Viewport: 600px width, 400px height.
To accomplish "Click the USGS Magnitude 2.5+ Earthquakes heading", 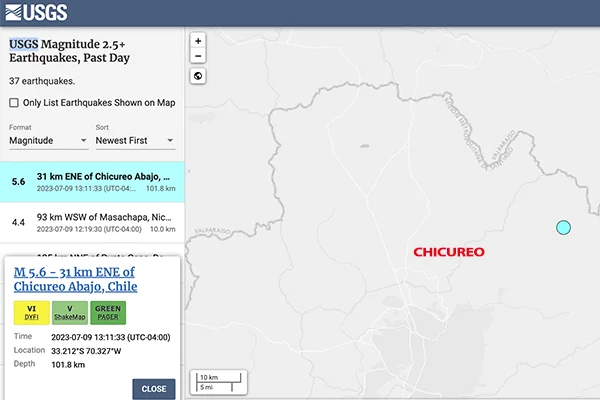I will tap(69, 51).
